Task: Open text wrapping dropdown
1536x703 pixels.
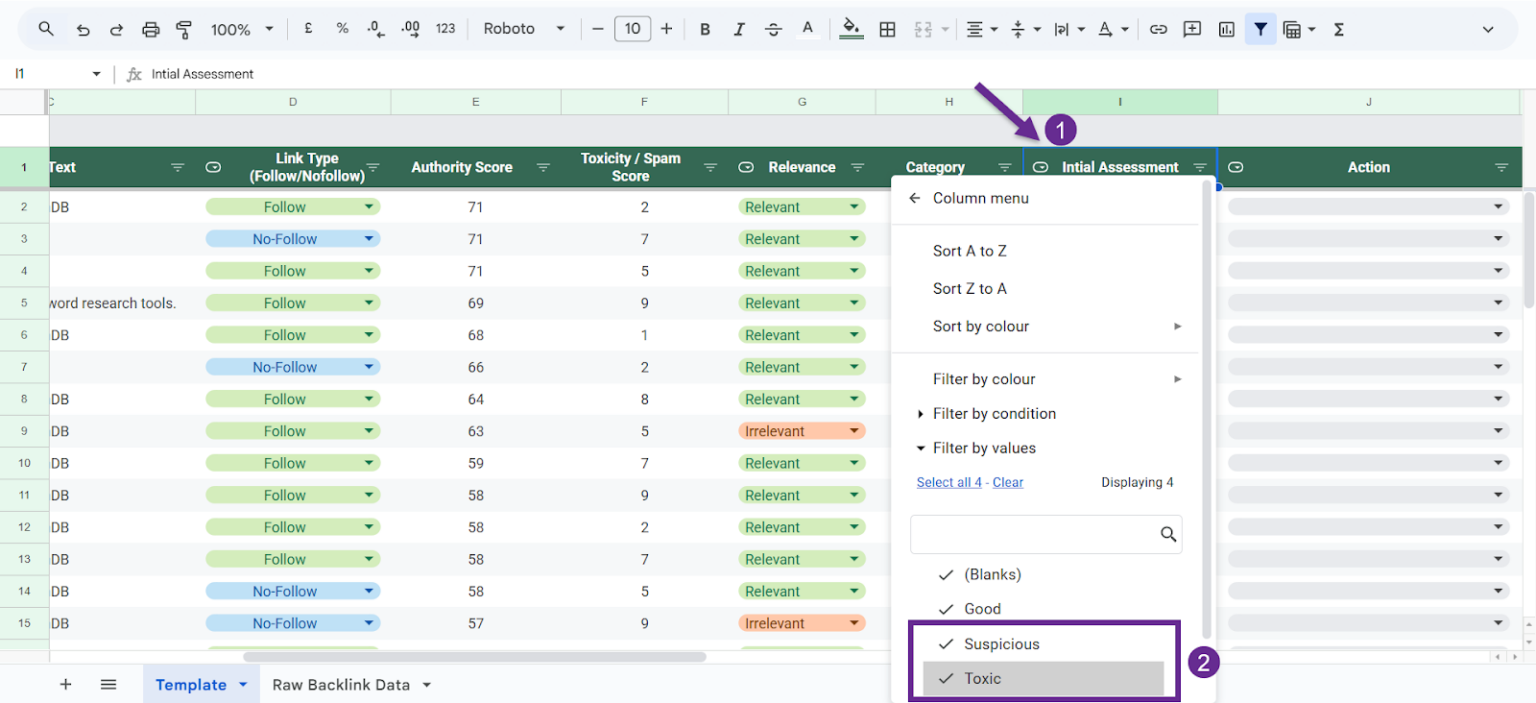Action: click(x=1068, y=29)
